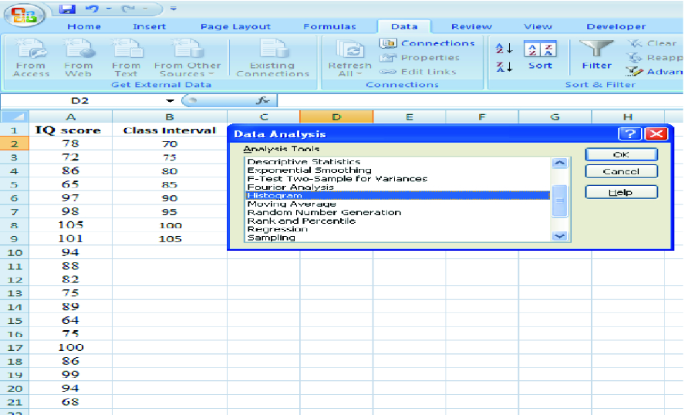Undo the last action
Screen dimensions: 685x415
tap(92, 9)
